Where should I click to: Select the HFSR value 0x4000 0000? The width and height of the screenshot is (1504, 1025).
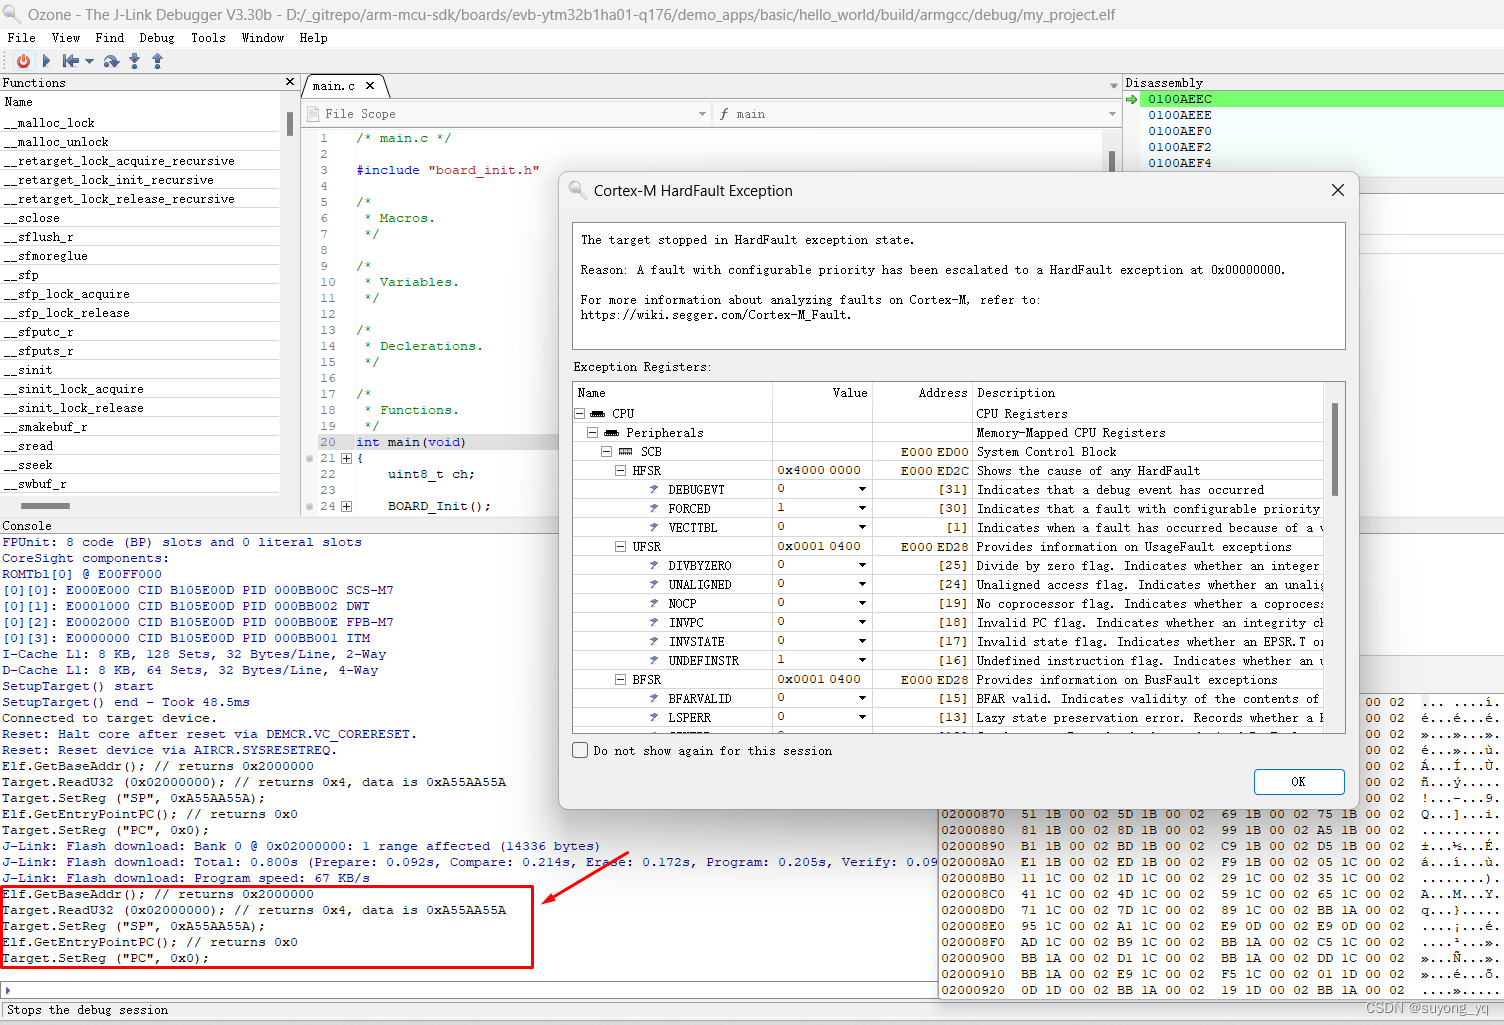(819, 470)
